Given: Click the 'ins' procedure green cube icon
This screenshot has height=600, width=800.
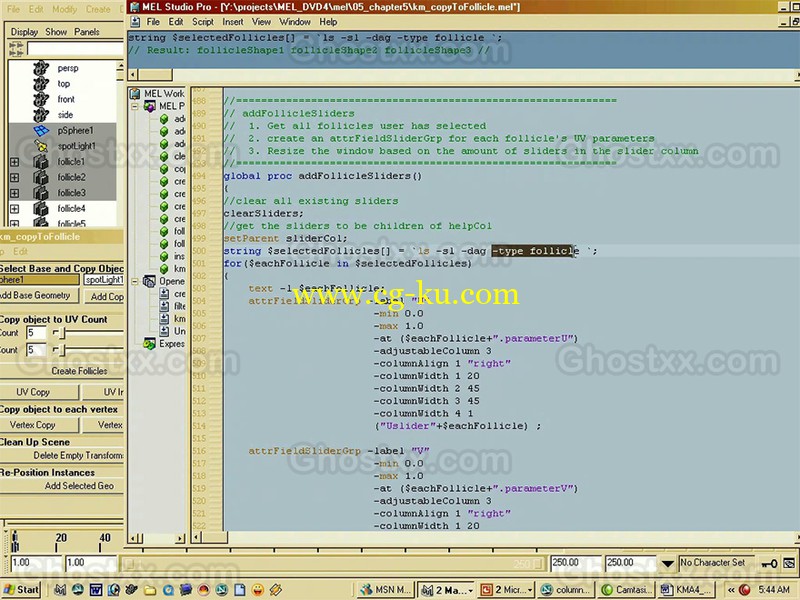Looking at the screenshot, I should [164, 256].
